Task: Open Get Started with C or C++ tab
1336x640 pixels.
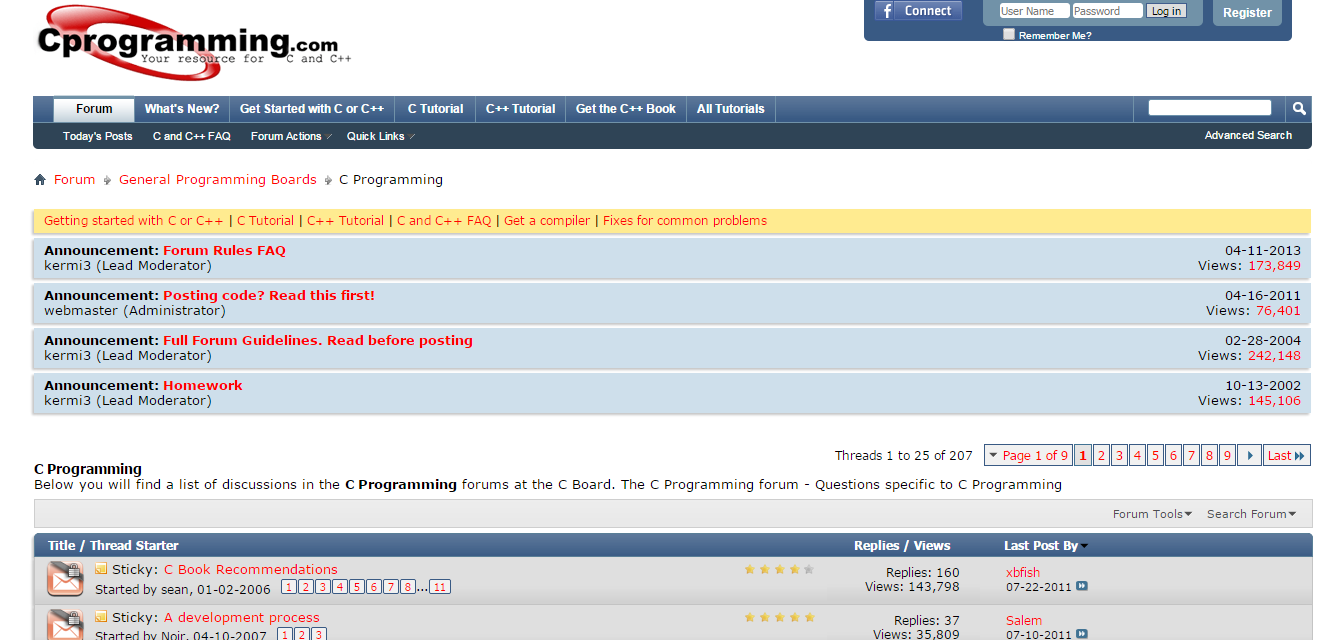Action: pos(312,109)
